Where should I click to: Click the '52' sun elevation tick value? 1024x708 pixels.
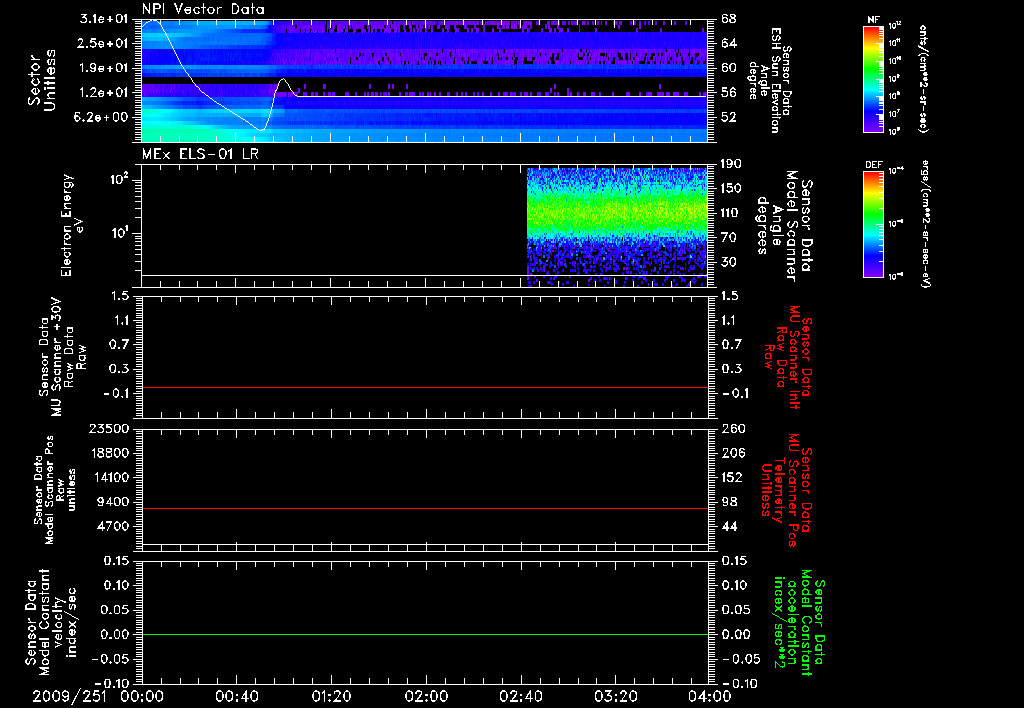click(729, 118)
